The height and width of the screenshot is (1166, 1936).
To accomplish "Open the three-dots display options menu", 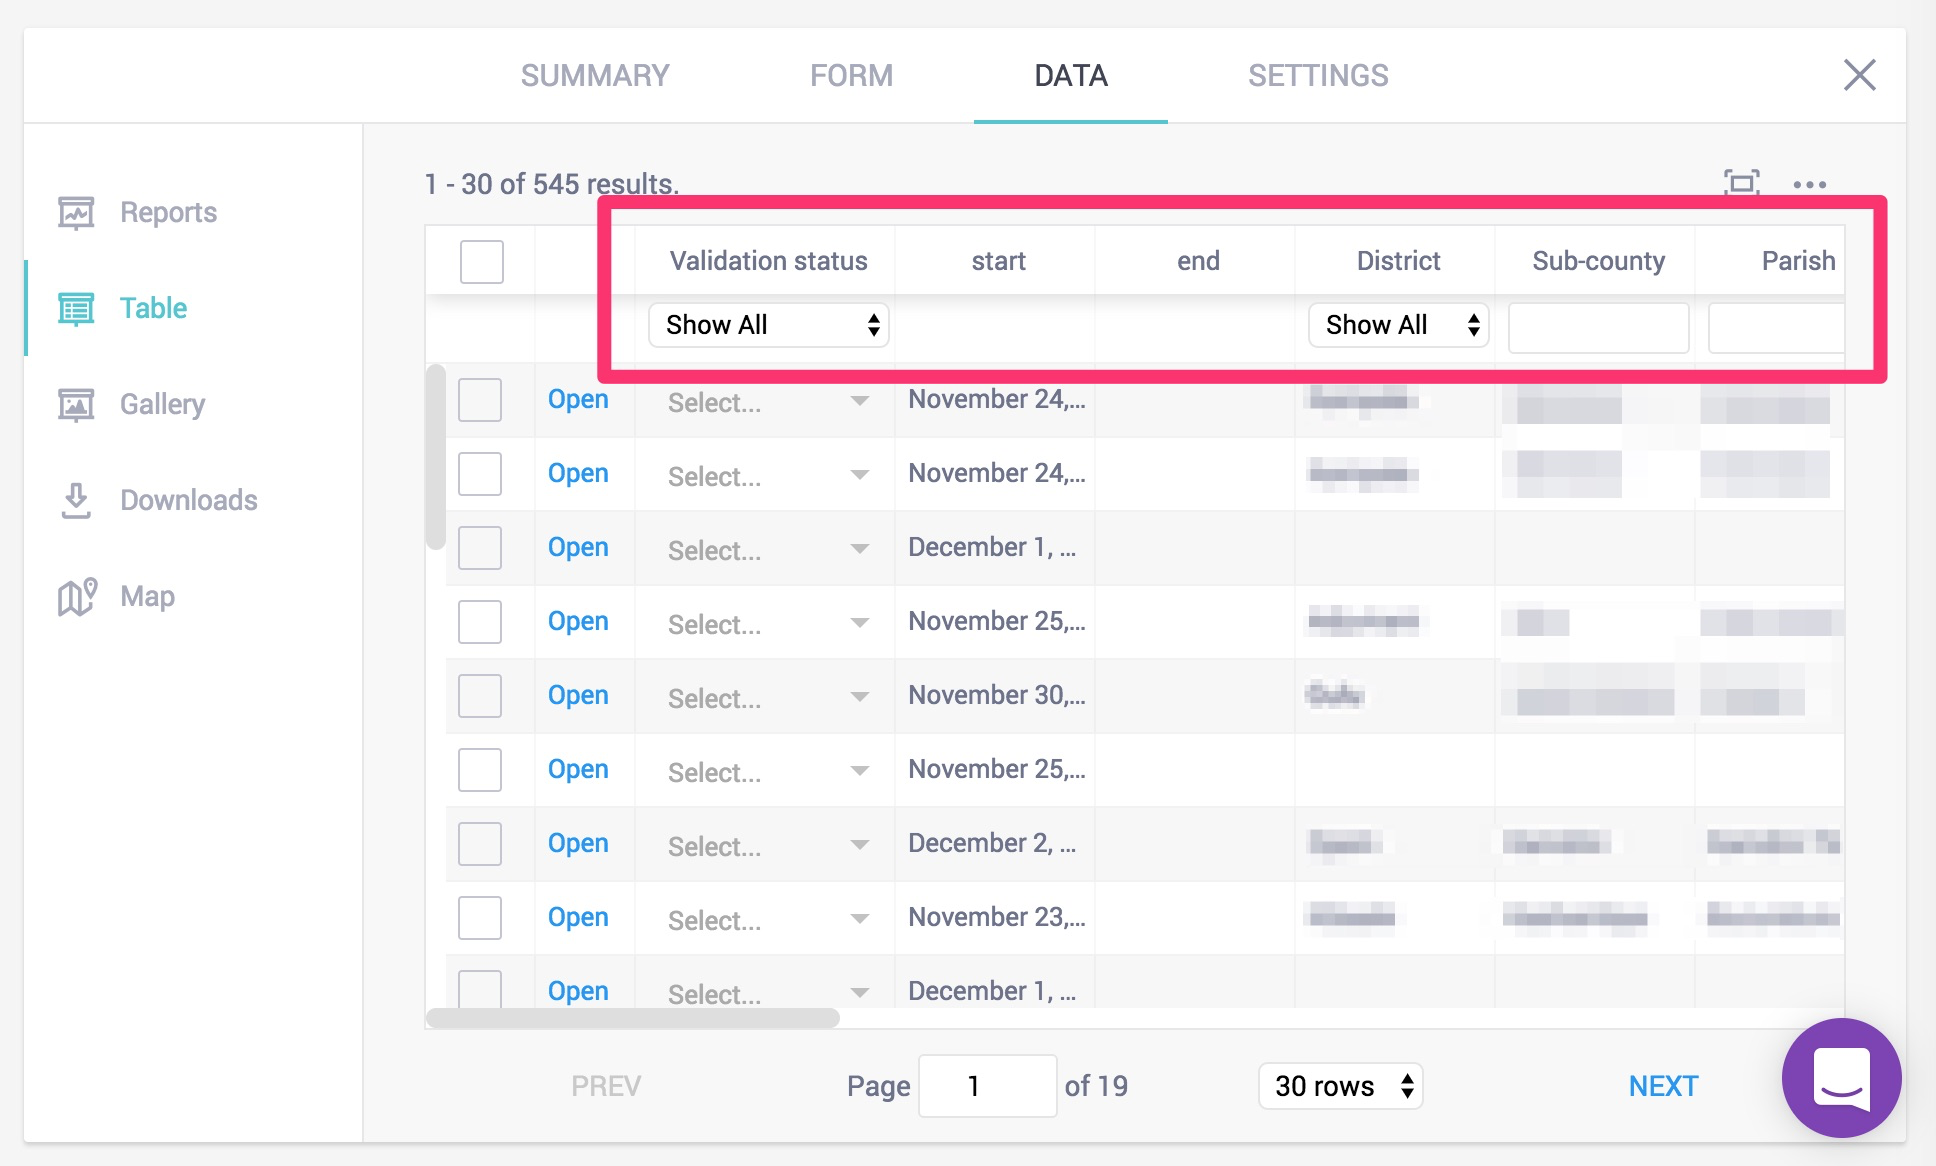I will (1809, 185).
